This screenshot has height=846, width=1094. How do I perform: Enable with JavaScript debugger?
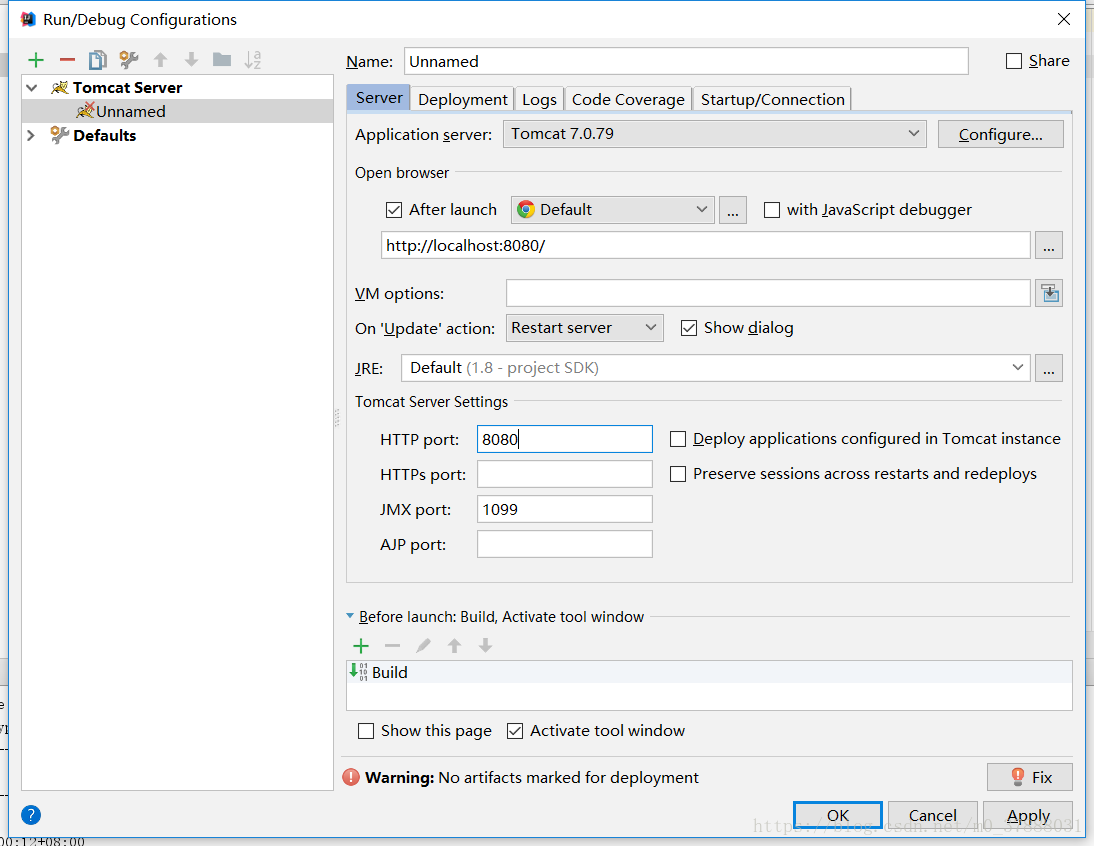coord(772,210)
